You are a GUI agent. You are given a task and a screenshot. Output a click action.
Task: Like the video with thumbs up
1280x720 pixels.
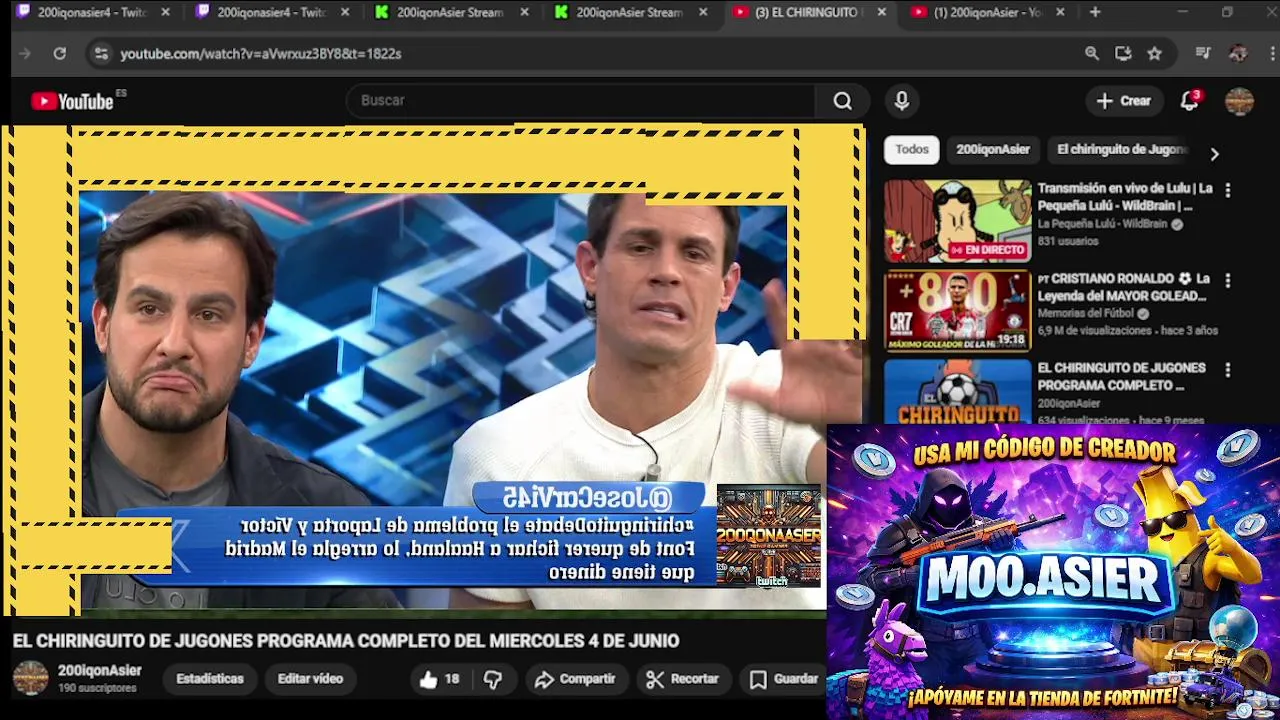coord(439,679)
